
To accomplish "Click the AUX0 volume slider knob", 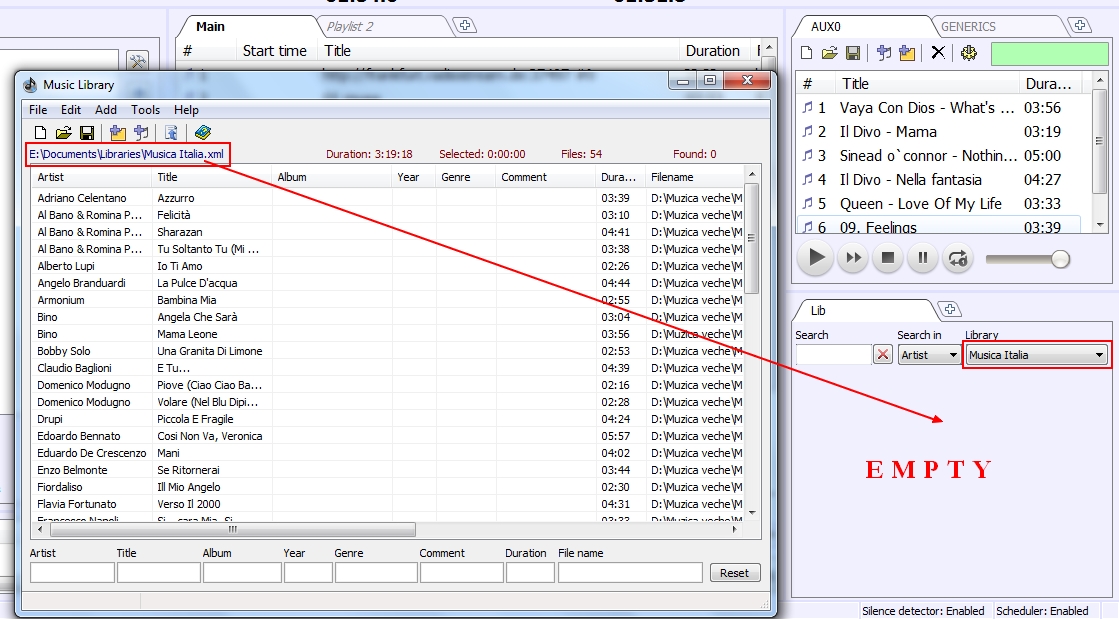I will (x=1060, y=259).
